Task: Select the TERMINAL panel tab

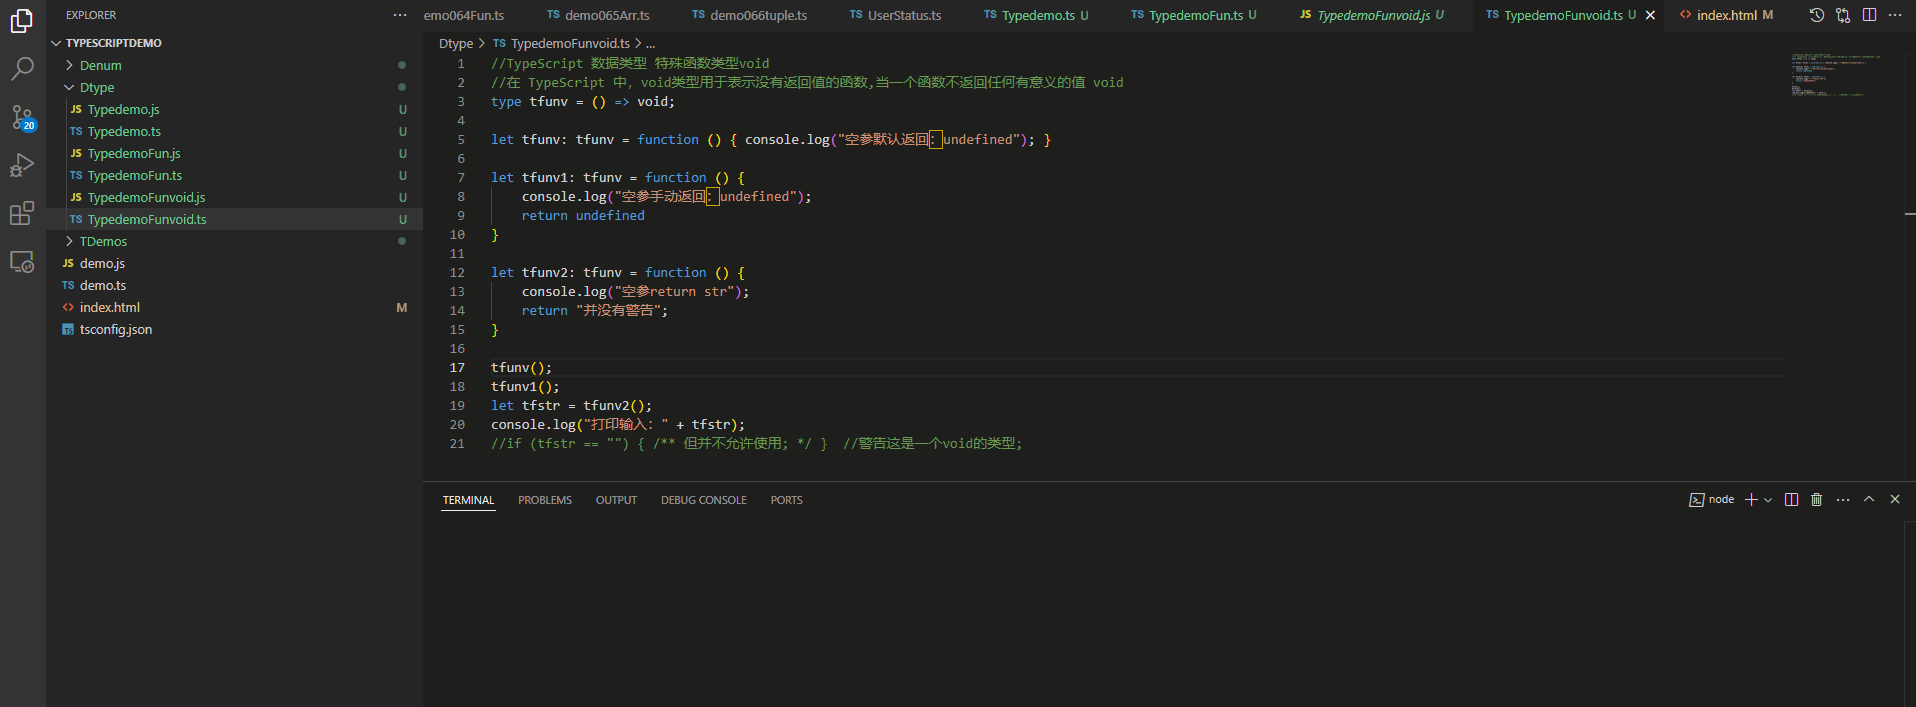Action: (x=469, y=500)
